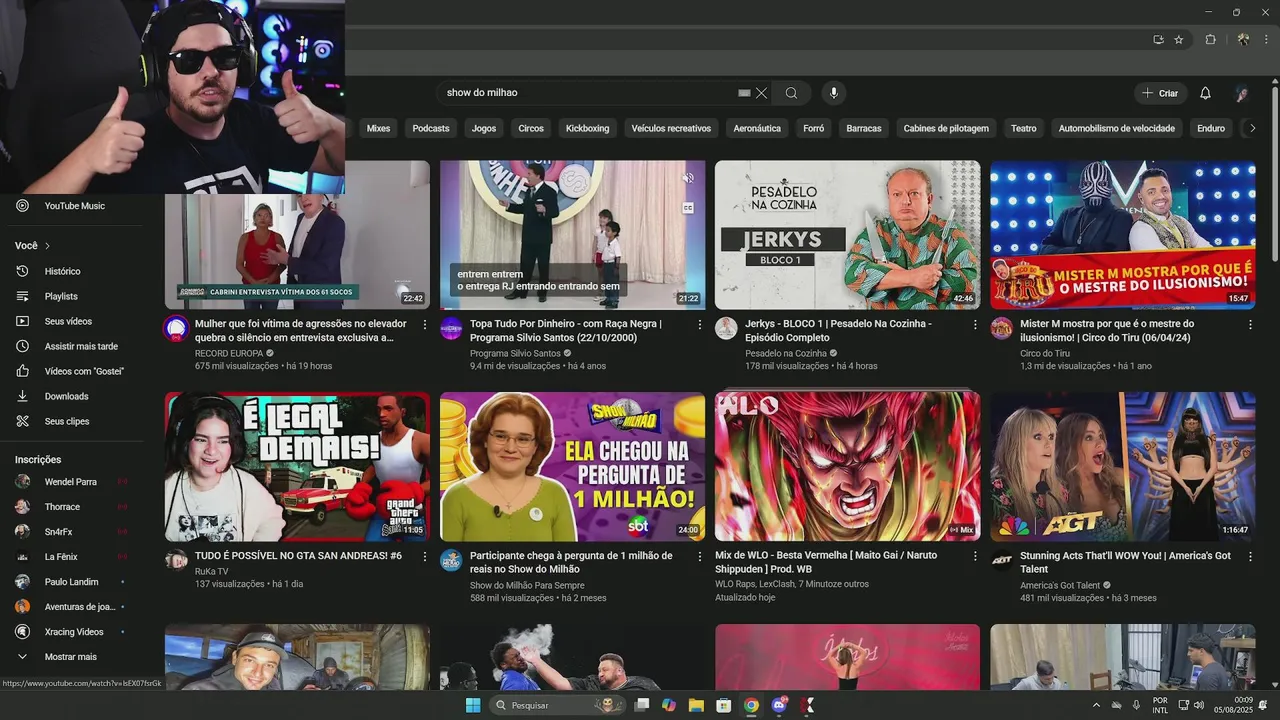Open the Chrome profile avatar

coord(1243,40)
